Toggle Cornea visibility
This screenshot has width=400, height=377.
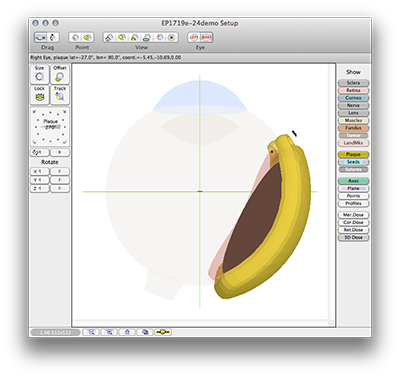353,98
